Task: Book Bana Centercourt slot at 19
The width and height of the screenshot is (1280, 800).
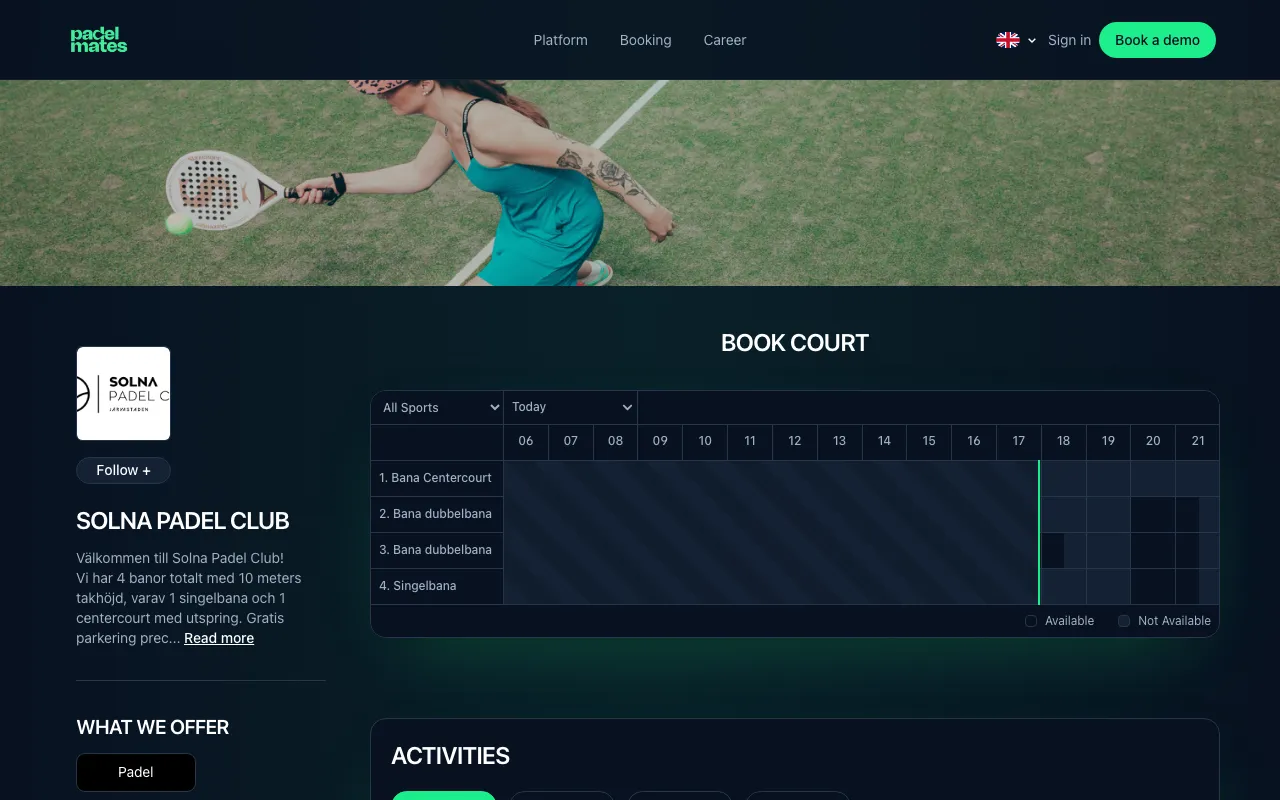Action: click(x=1108, y=478)
